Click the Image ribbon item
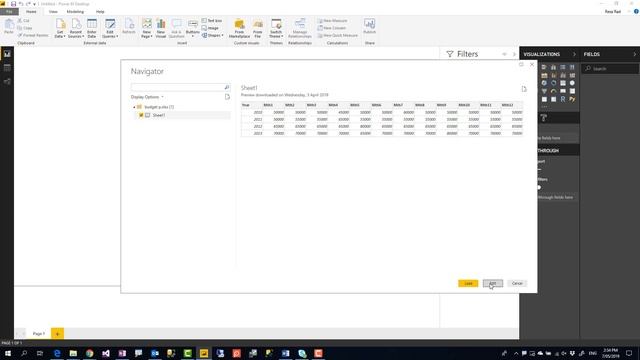 pos(211,28)
